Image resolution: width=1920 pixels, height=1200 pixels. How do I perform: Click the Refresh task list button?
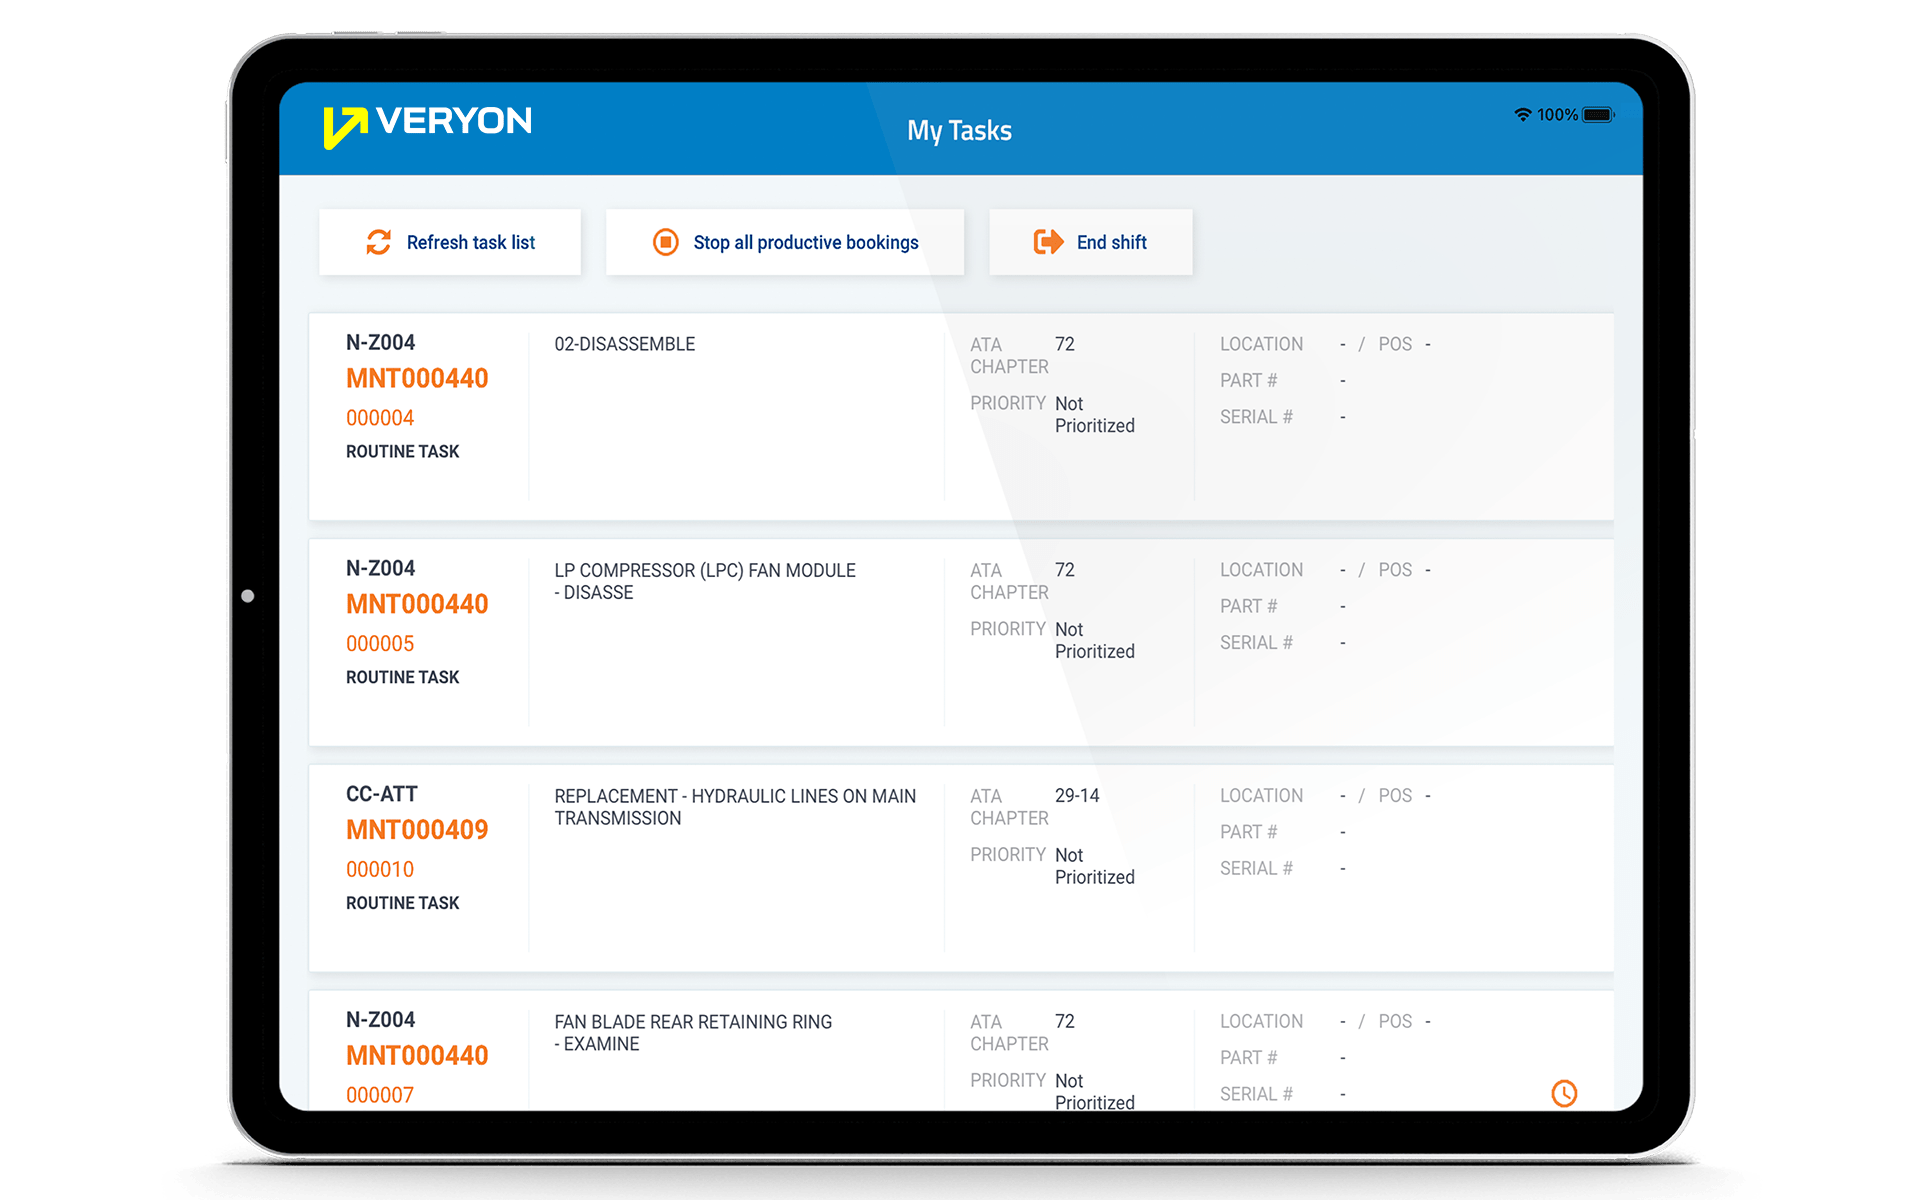point(453,241)
